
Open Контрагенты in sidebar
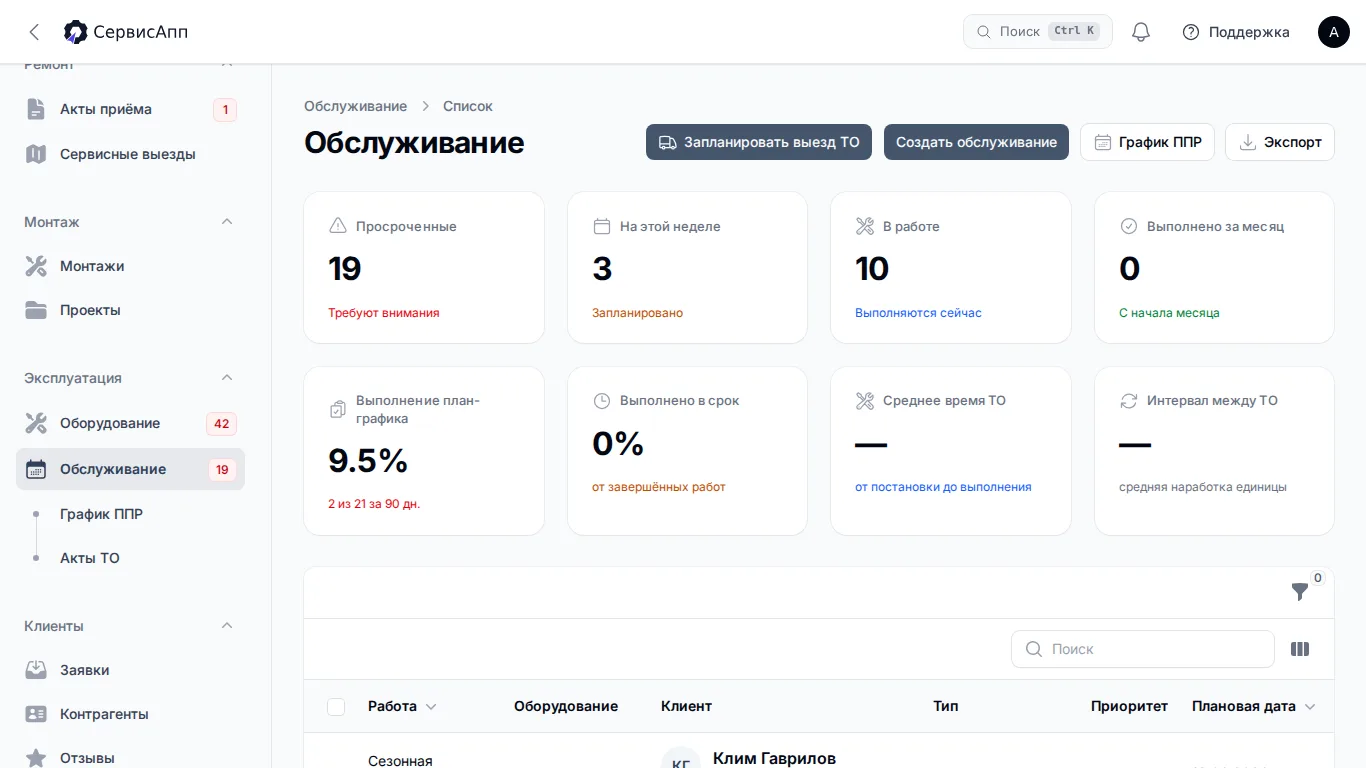(130, 714)
